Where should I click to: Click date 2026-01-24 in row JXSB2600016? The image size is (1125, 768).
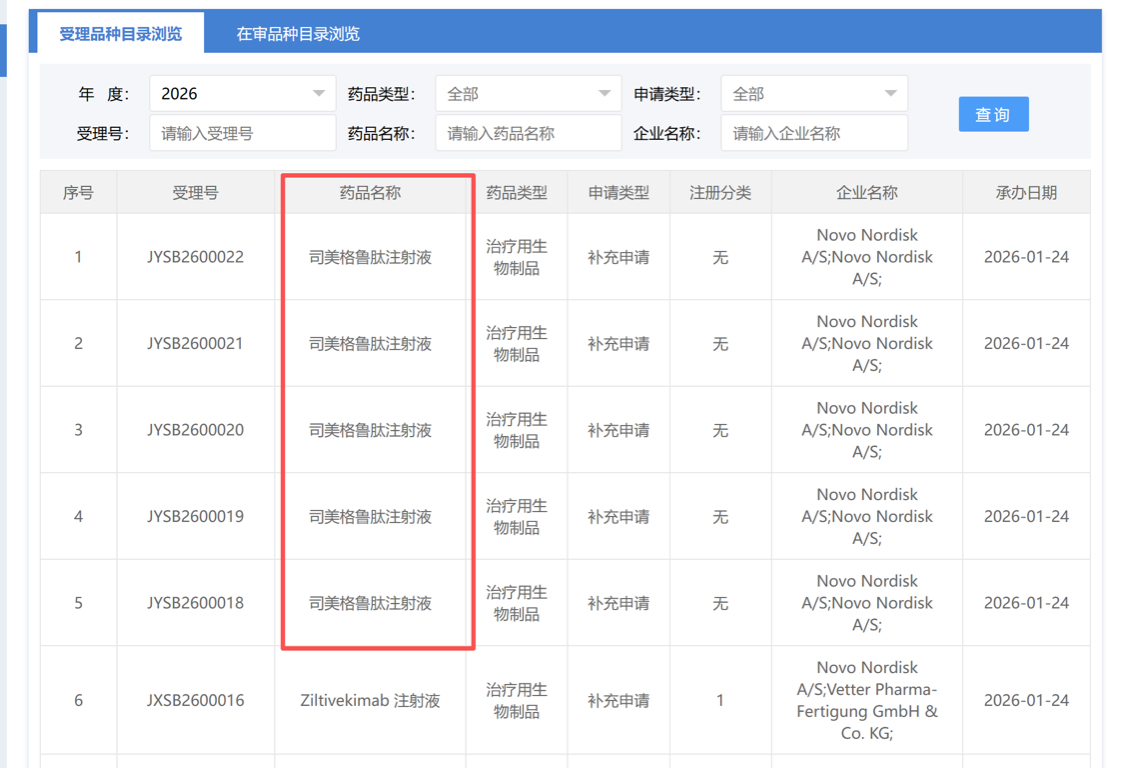1026,700
